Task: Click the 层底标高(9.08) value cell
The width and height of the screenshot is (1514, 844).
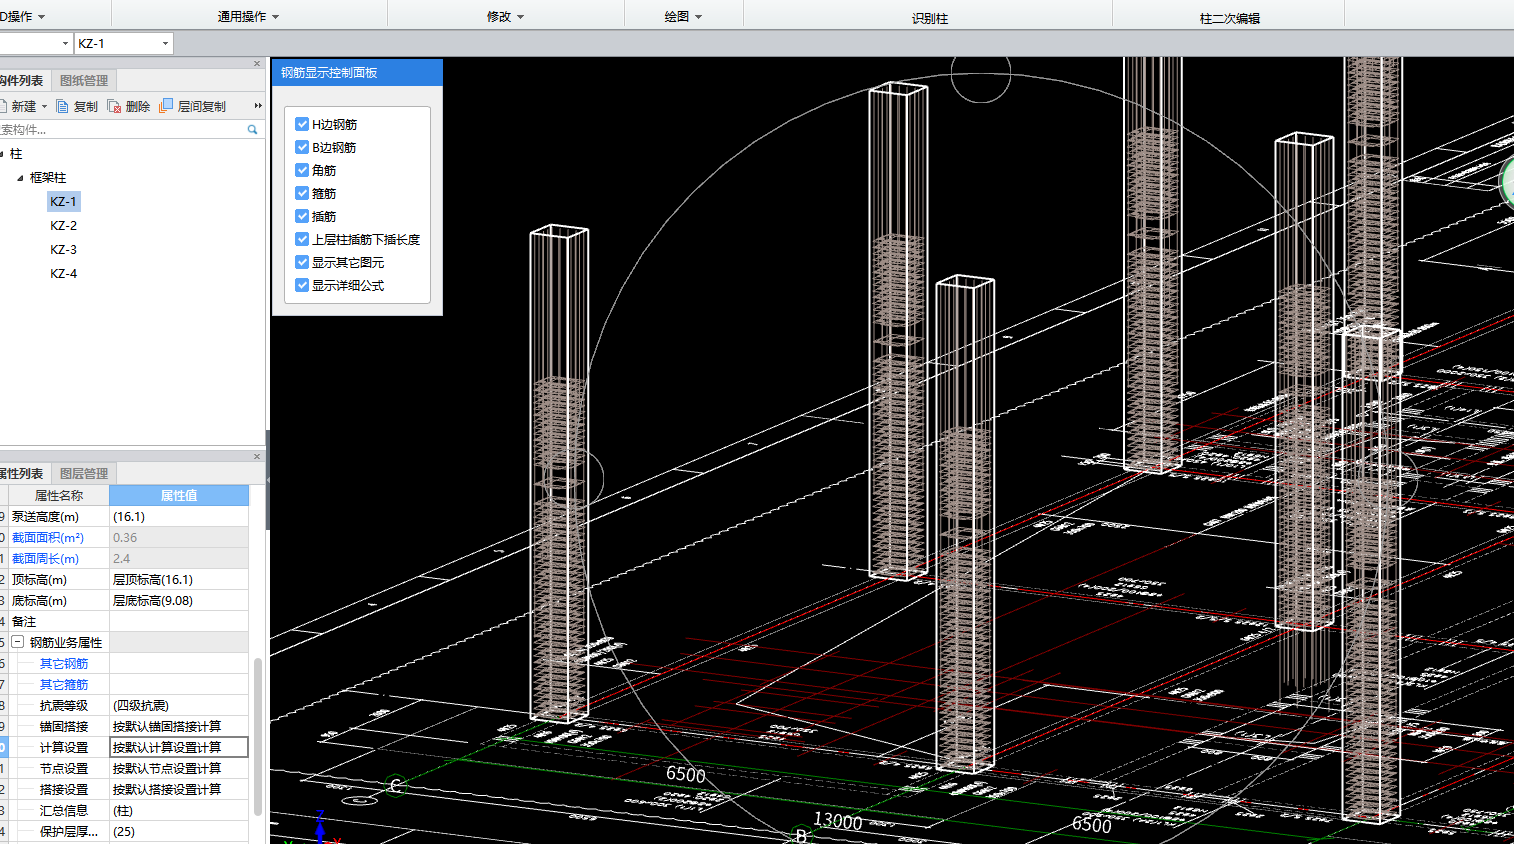Action: [179, 601]
